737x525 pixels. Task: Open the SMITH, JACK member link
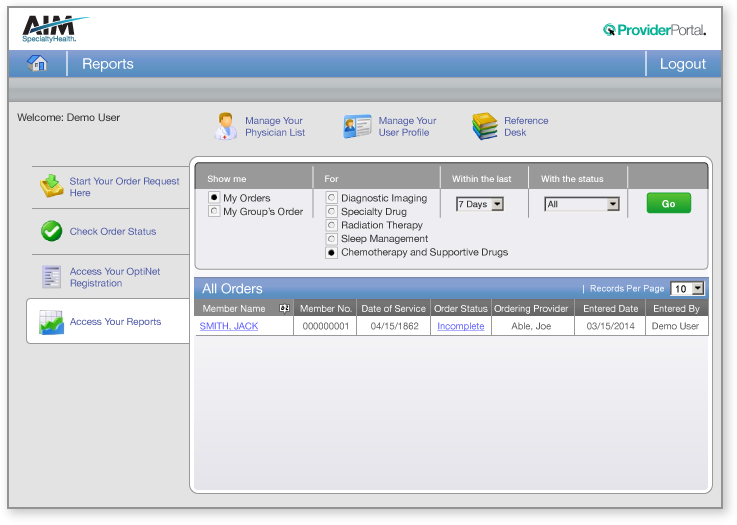pos(228,326)
